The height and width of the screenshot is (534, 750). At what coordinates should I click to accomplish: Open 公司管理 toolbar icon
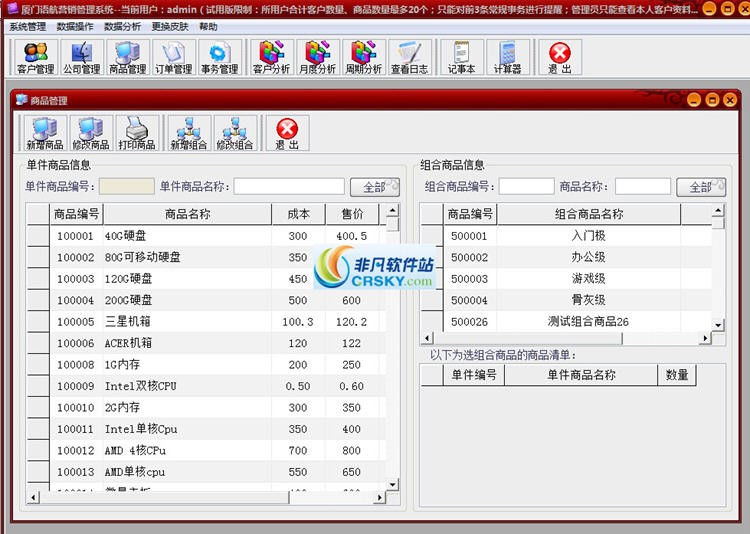click(81, 58)
